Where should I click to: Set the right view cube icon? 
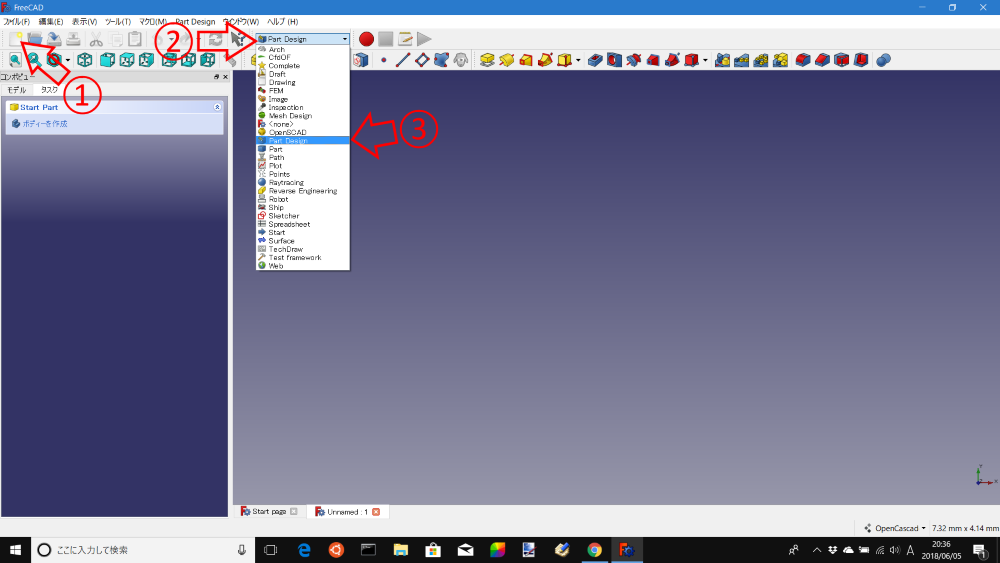point(146,60)
